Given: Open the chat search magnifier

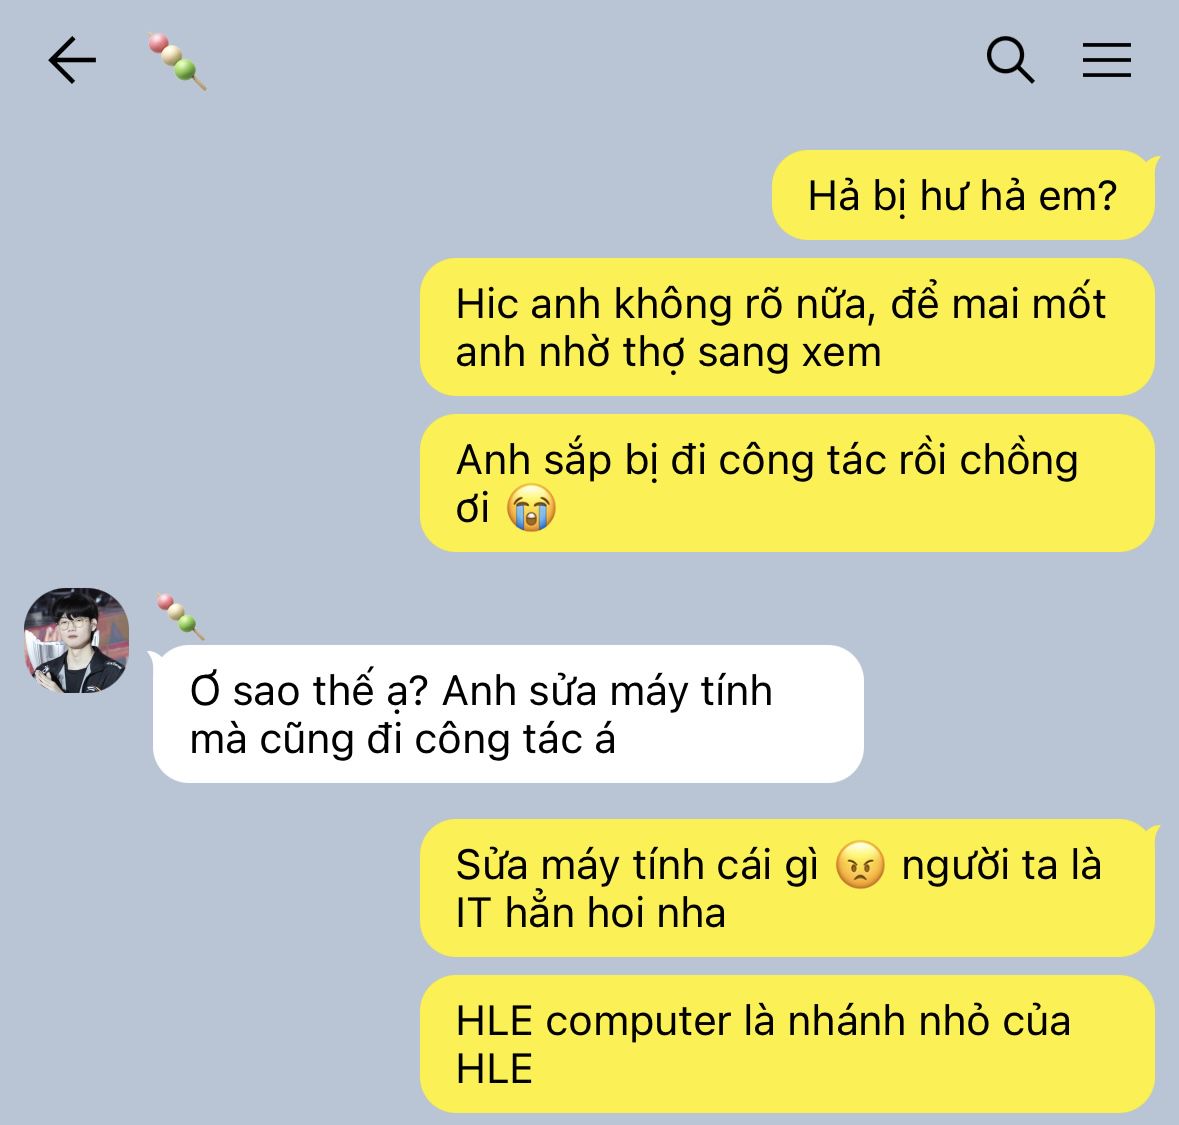Looking at the screenshot, I should [x=1010, y=59].
